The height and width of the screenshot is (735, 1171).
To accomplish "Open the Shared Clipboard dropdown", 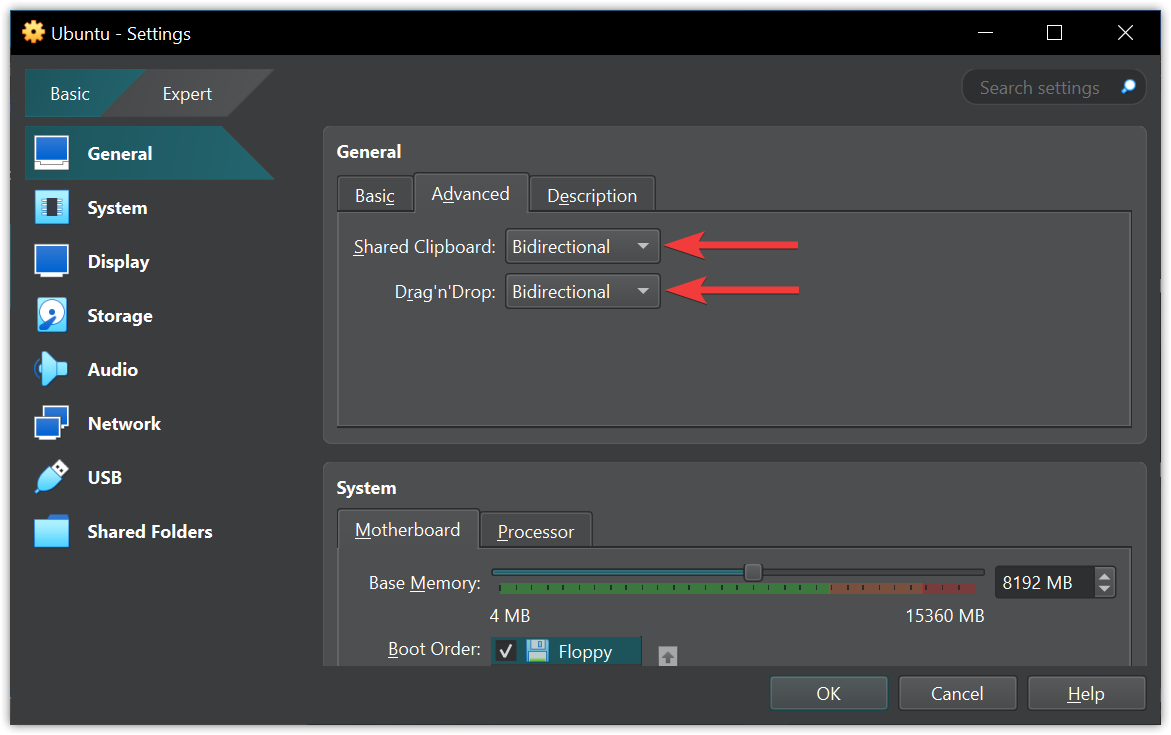I will [583, 246].
